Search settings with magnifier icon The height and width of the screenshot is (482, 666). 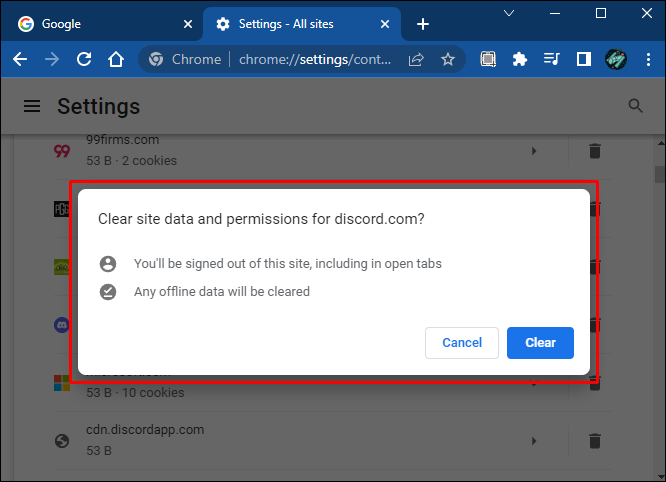(635, 106)
